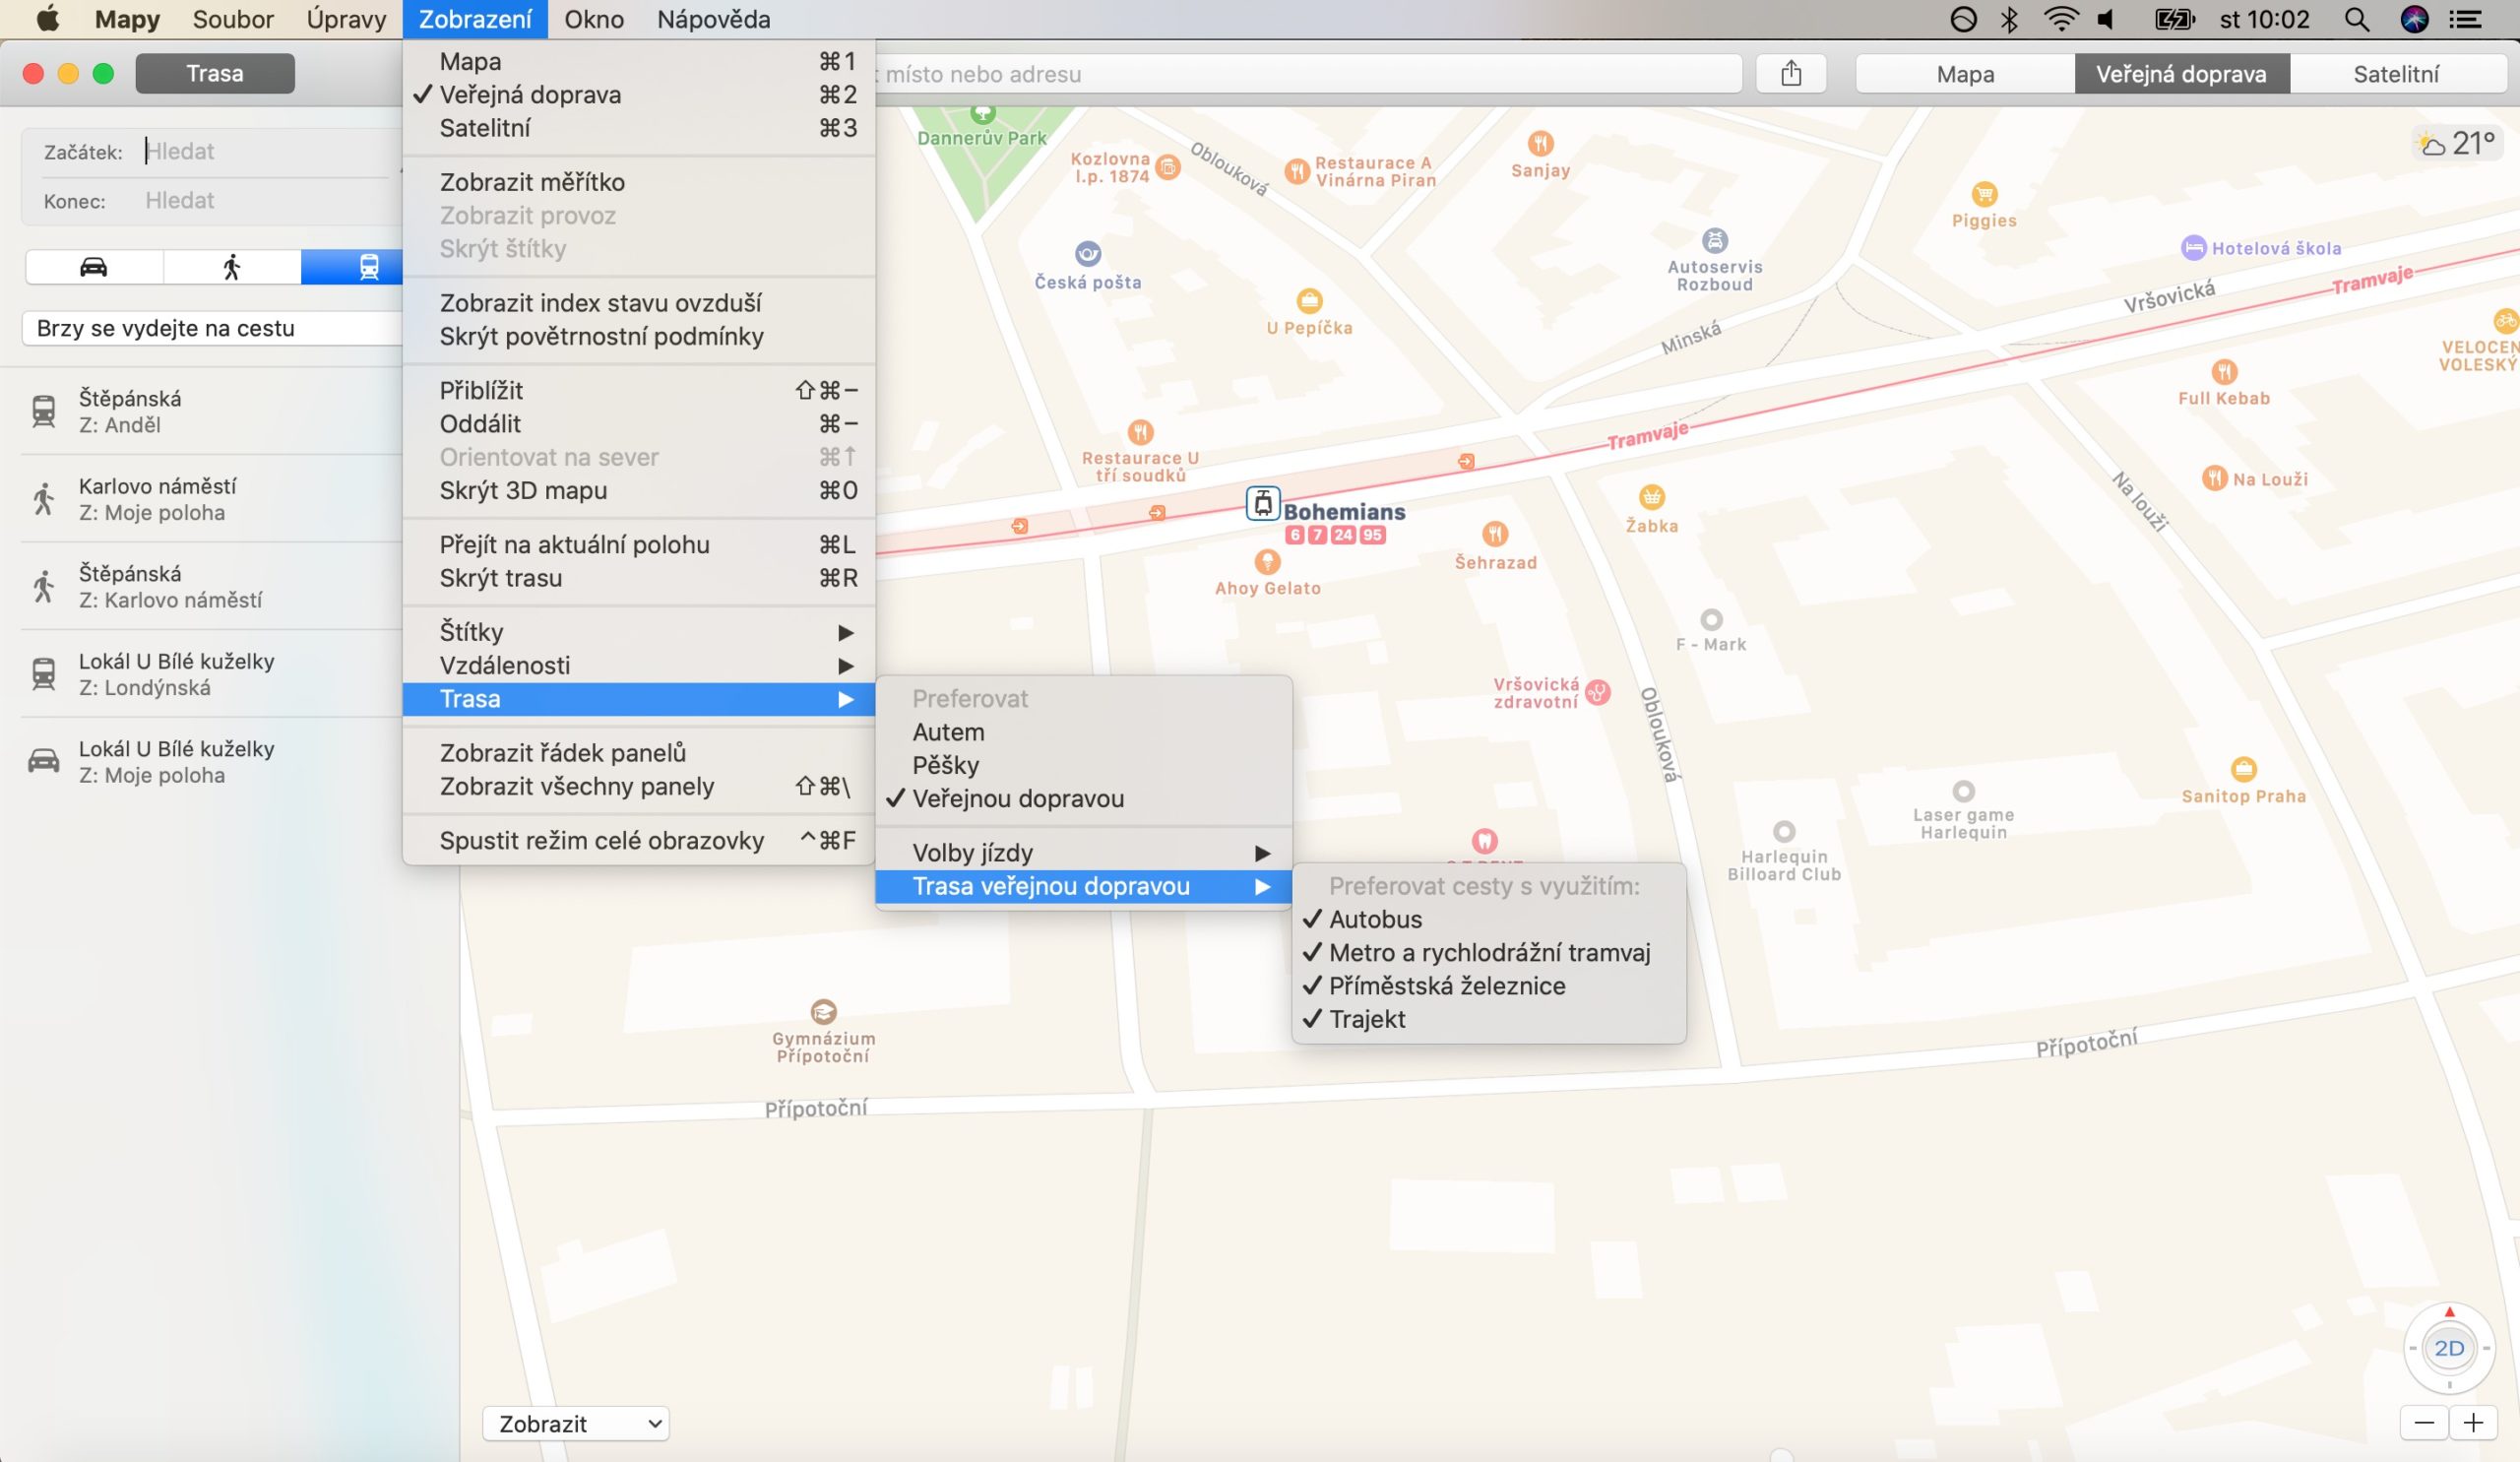
Task: Switch to the Satelitní map tab
Action: coord(2395,74)
